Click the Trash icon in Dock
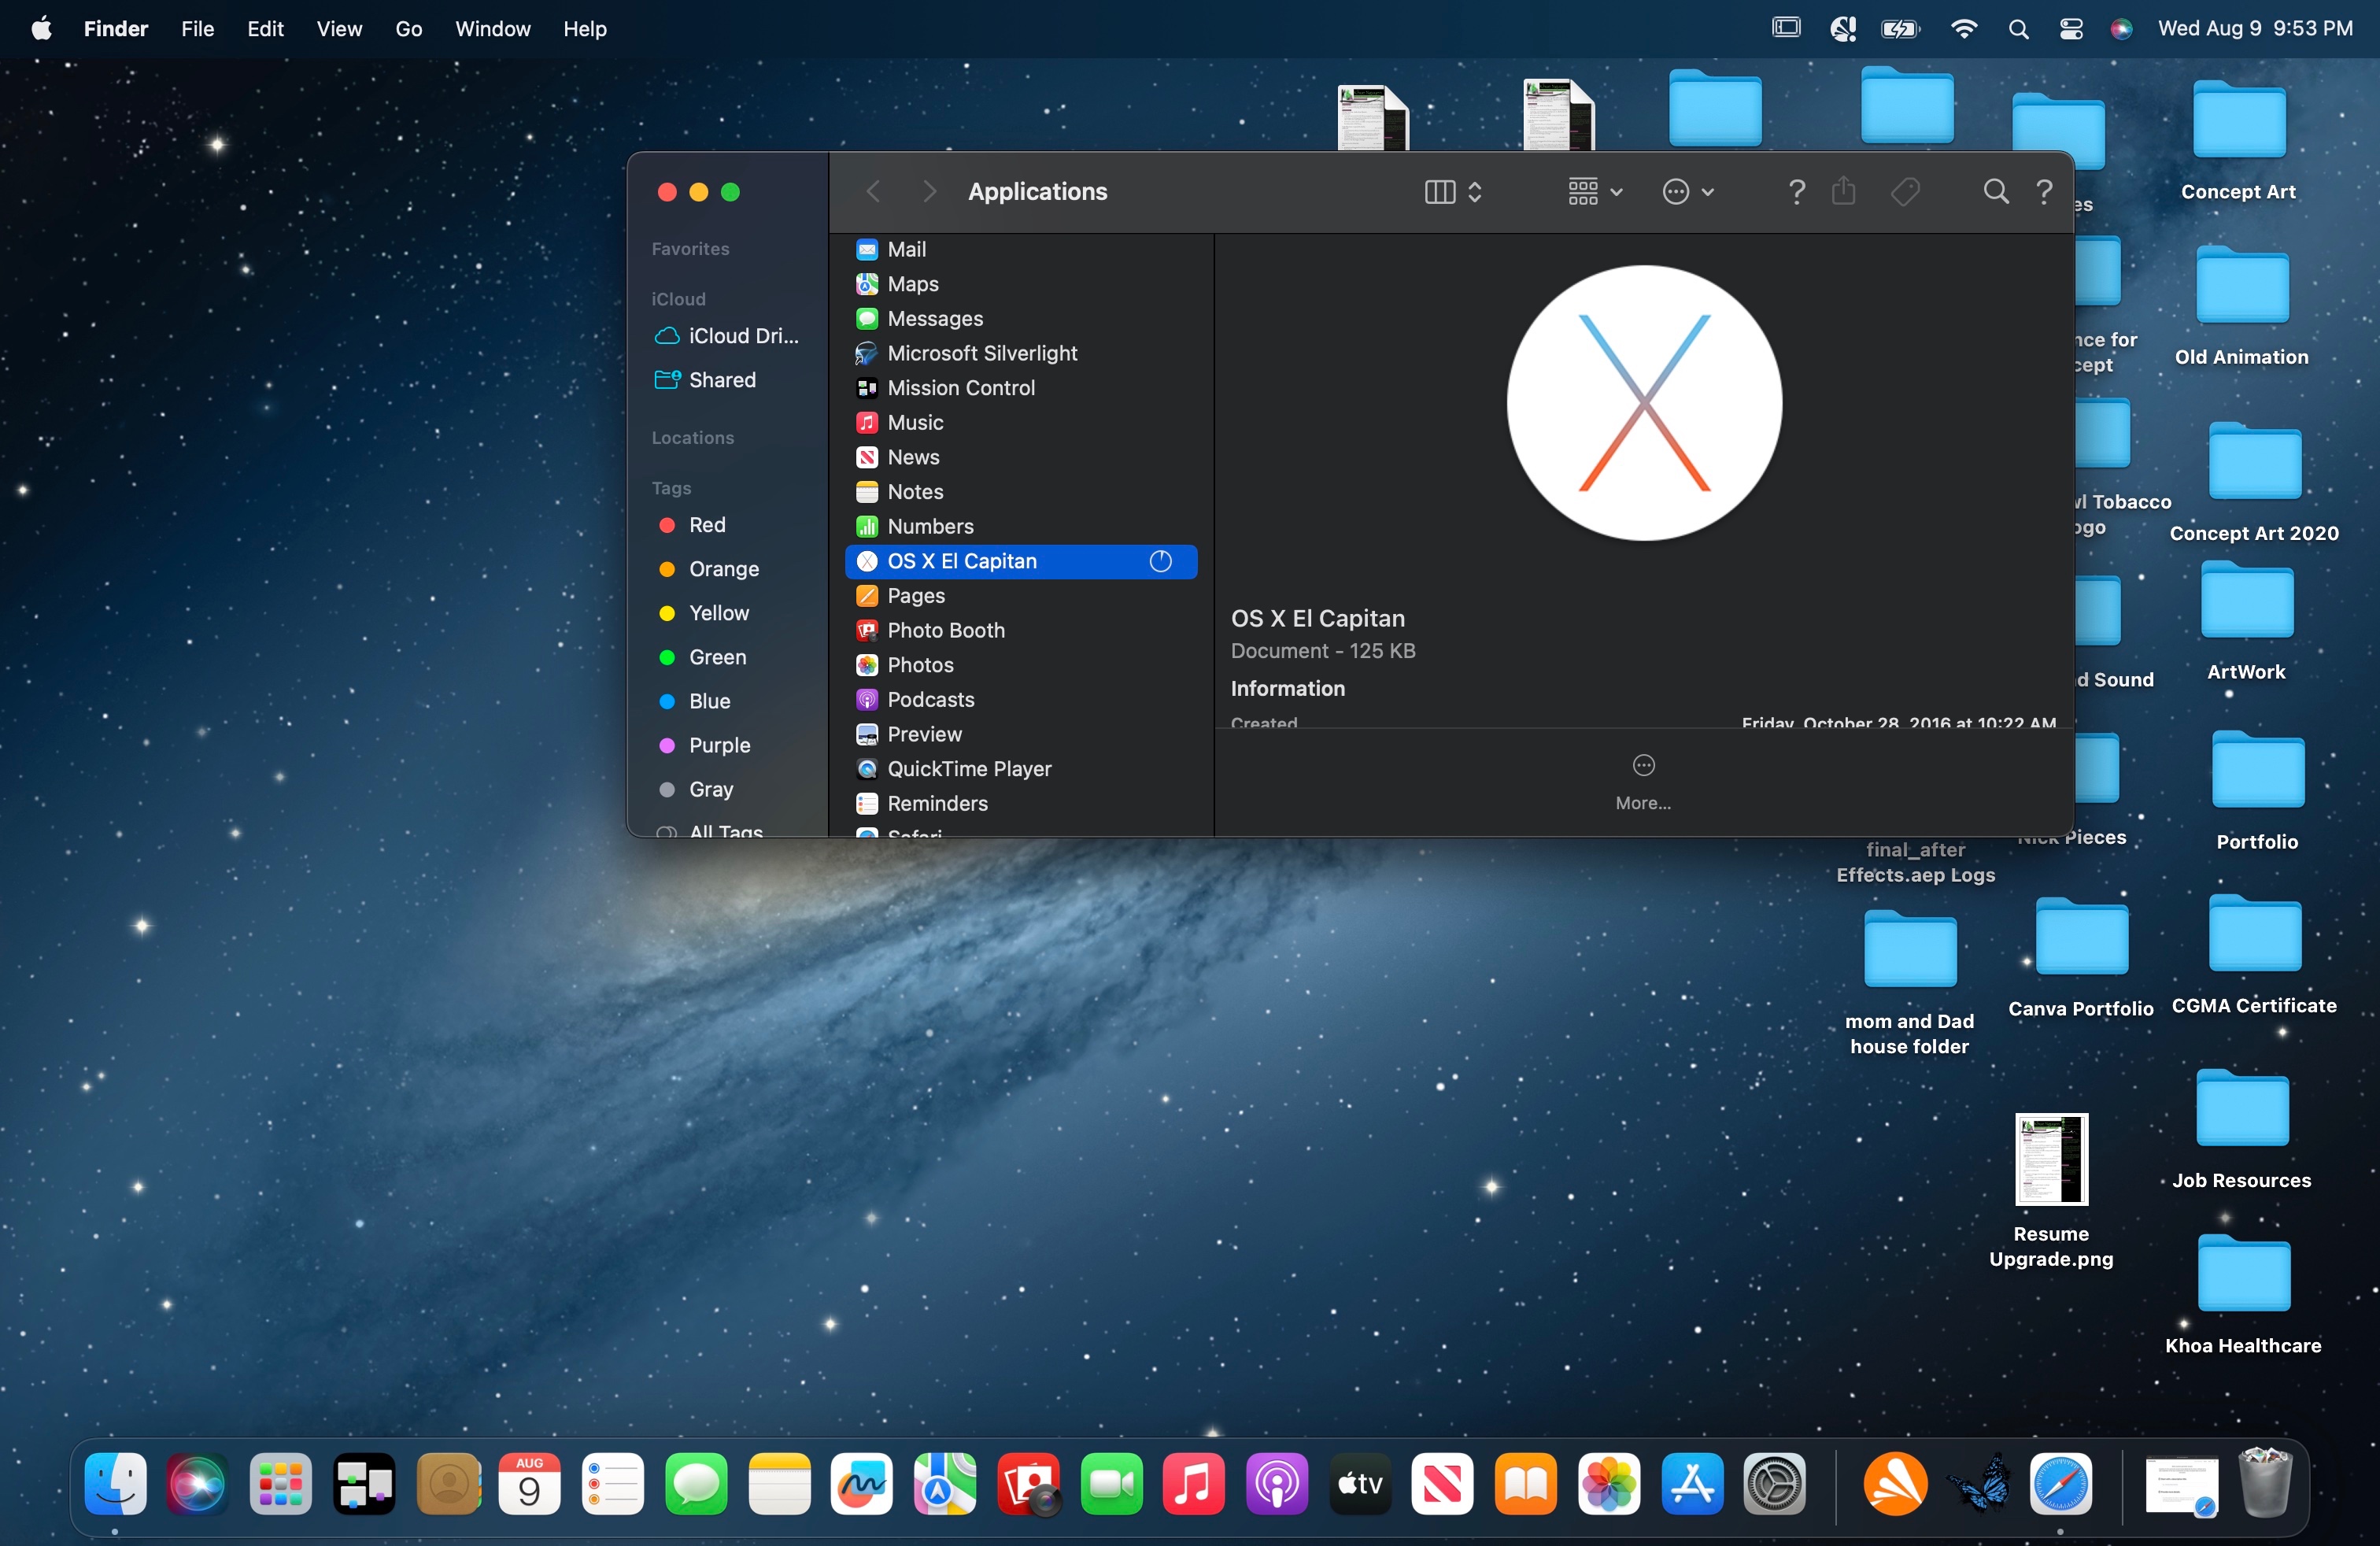 point(2264,1484)
